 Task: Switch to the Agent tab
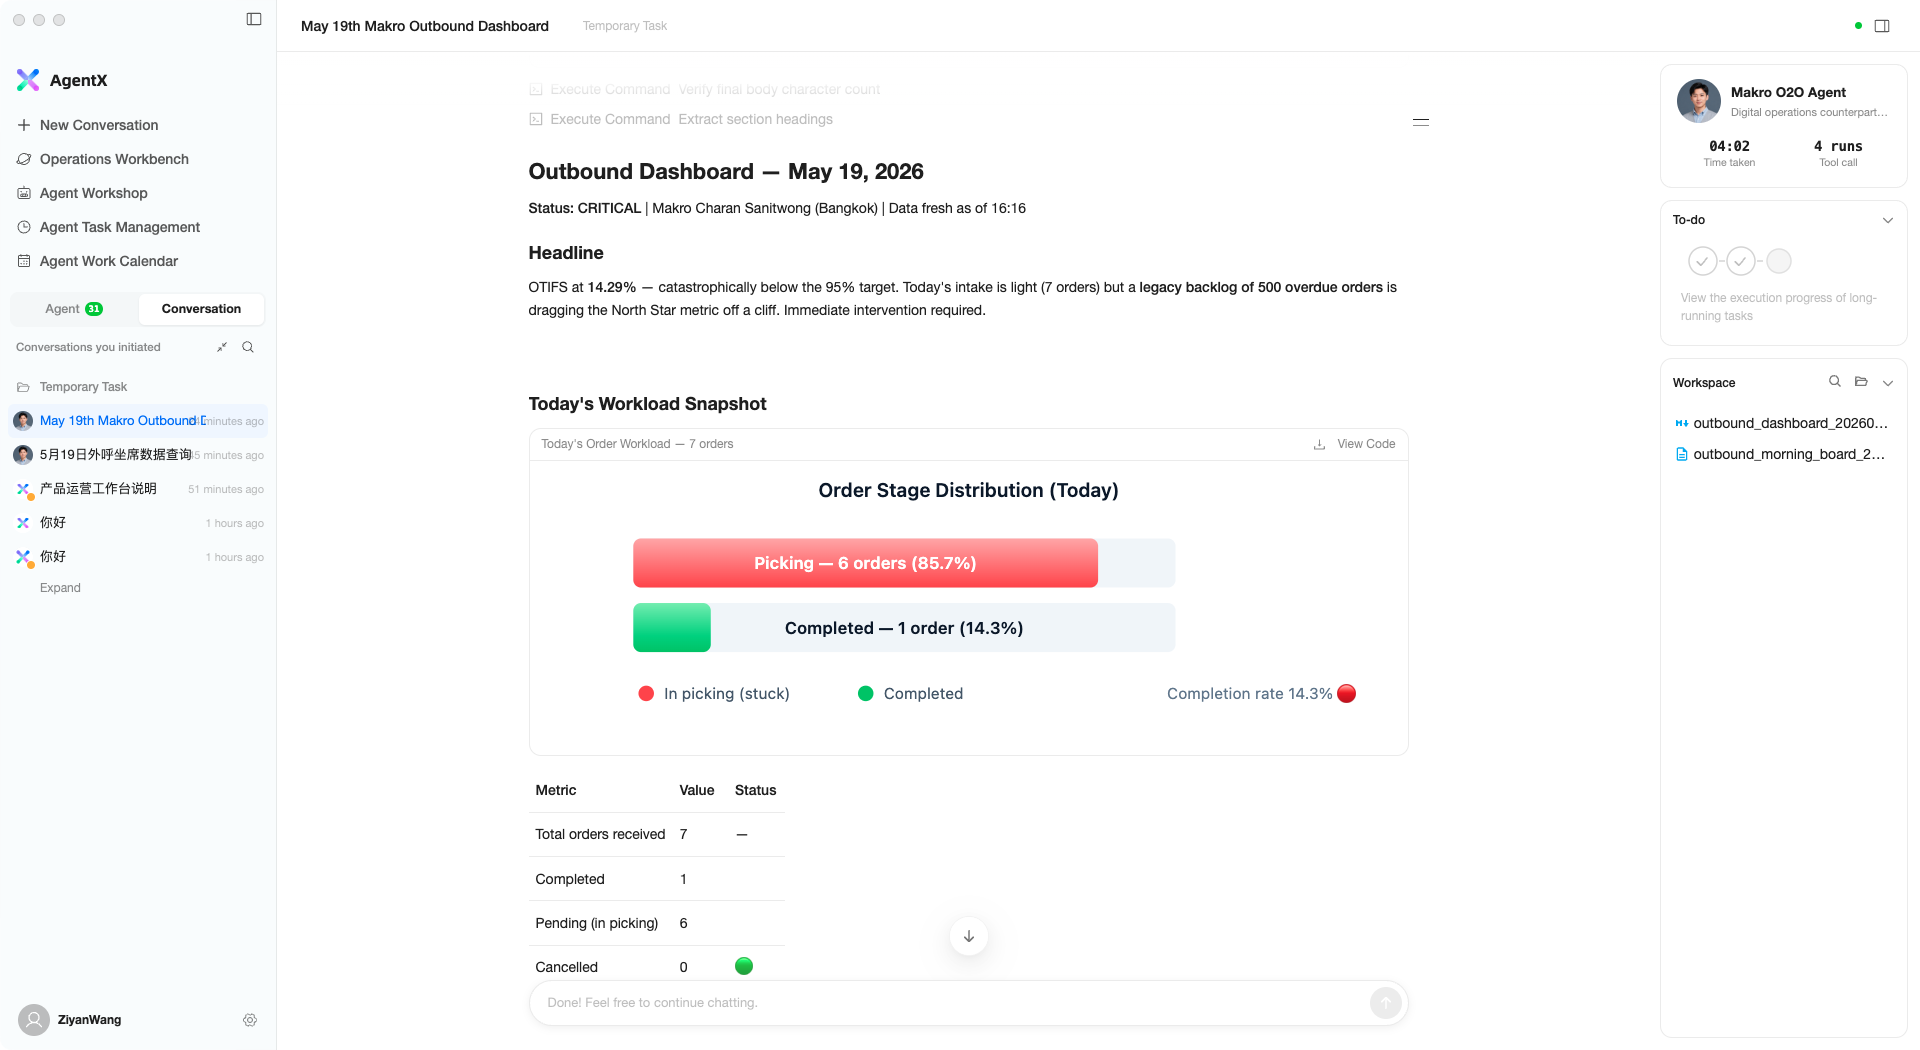click(74, 309)
